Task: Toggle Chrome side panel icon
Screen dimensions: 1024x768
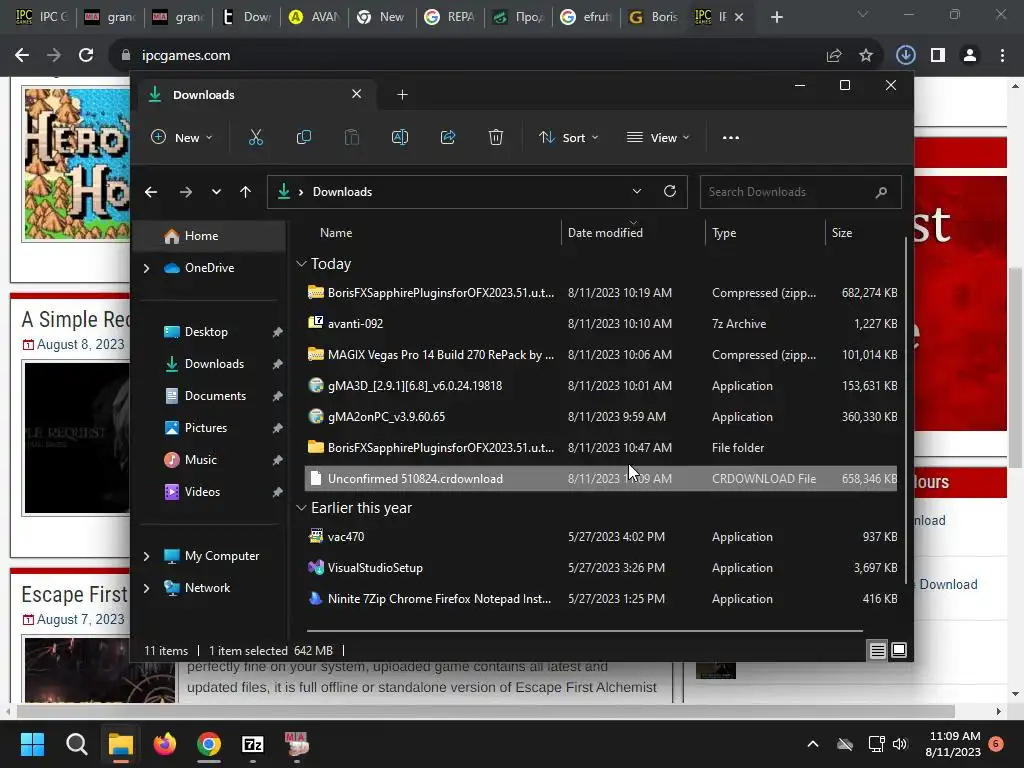Action: (938, 56)
